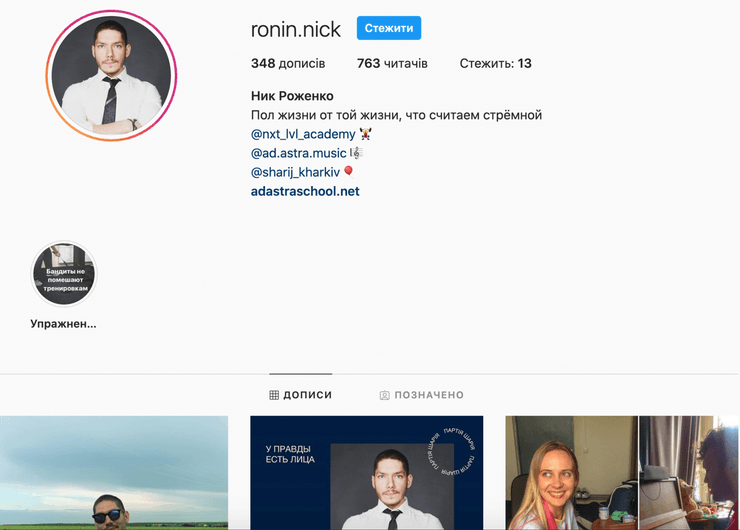Click the Ник Роженко display name

(292, 96)
